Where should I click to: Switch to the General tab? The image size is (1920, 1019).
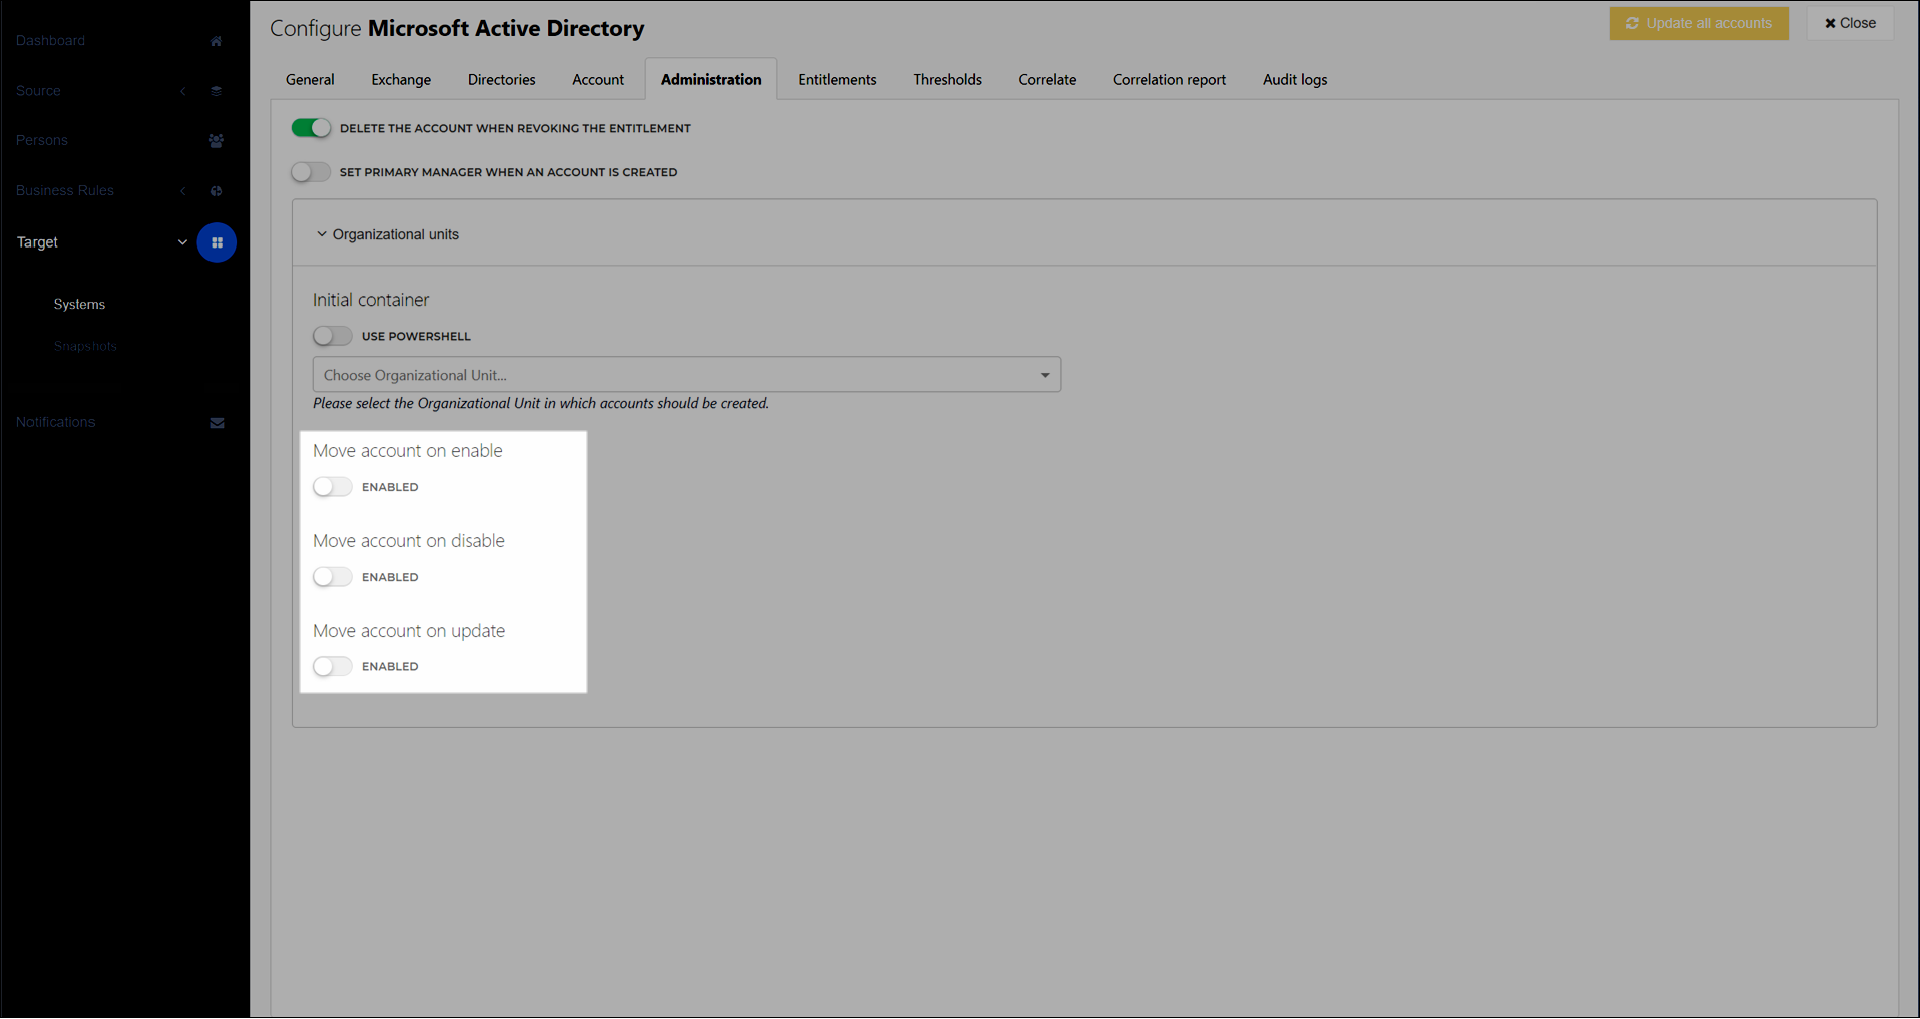pyautogui.click(x=310, y=80)
